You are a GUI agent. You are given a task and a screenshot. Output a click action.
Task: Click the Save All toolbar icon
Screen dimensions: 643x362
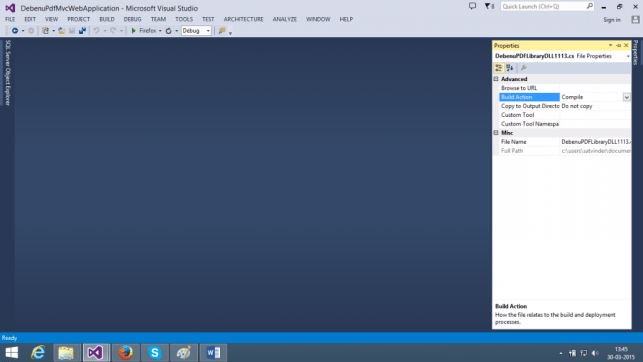pyautogui.click(x=82, y=31)
